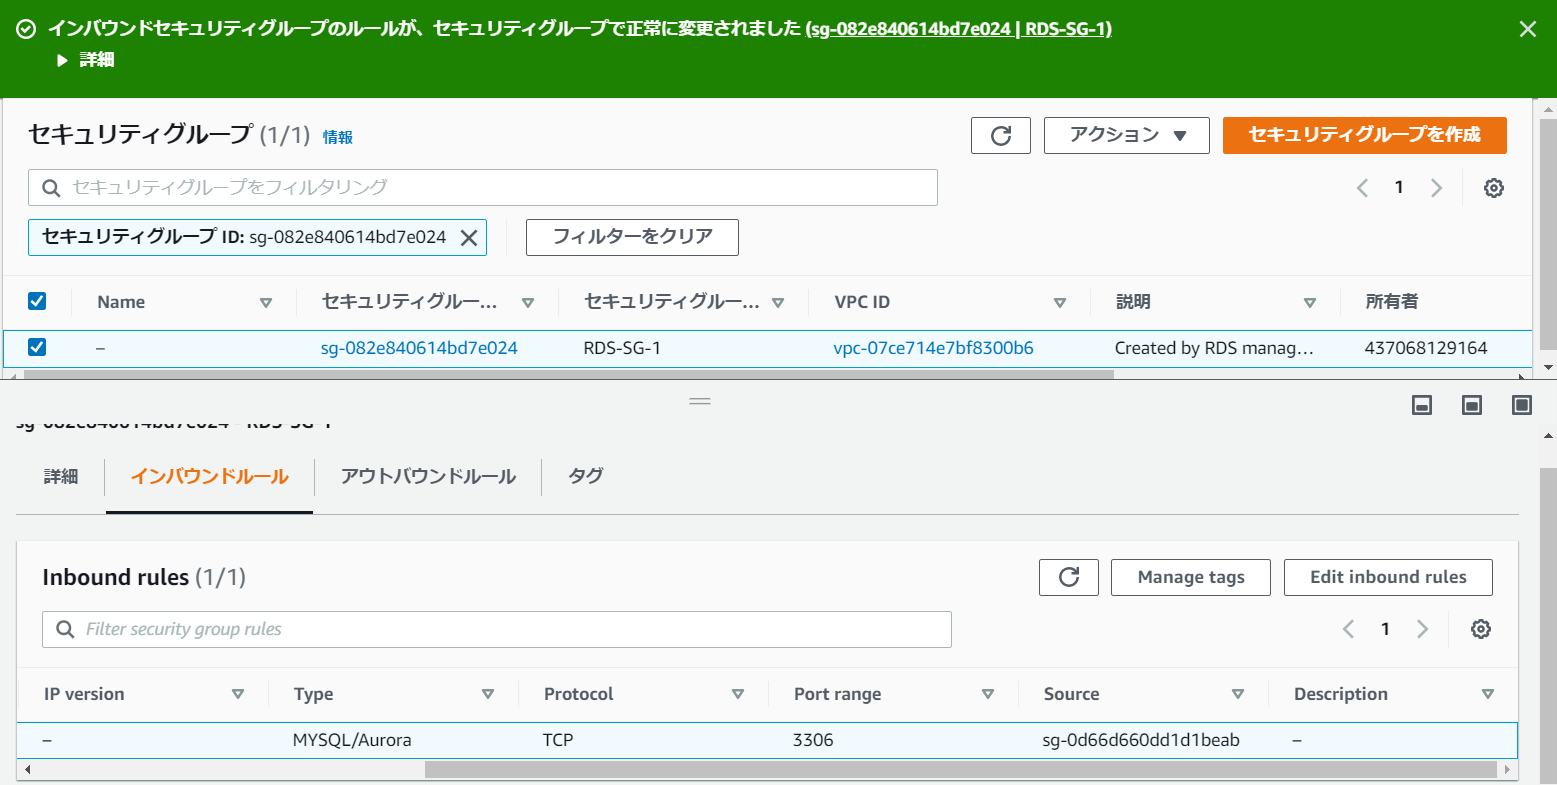Switch to the アウトバウンドルール tab
This screenshot has height=785, width=1557.
(428, 477)
